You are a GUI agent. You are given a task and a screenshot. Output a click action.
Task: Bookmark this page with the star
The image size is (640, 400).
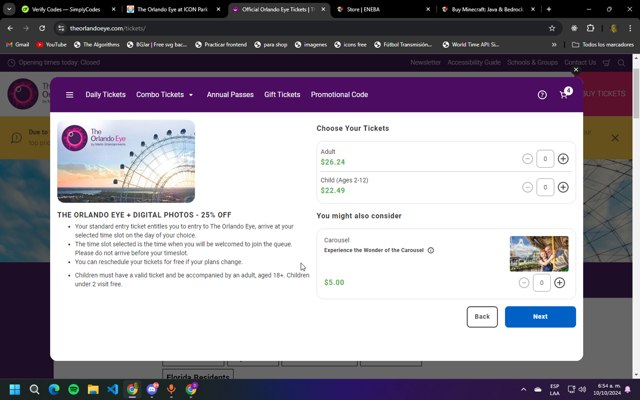(x=552, y=28)
